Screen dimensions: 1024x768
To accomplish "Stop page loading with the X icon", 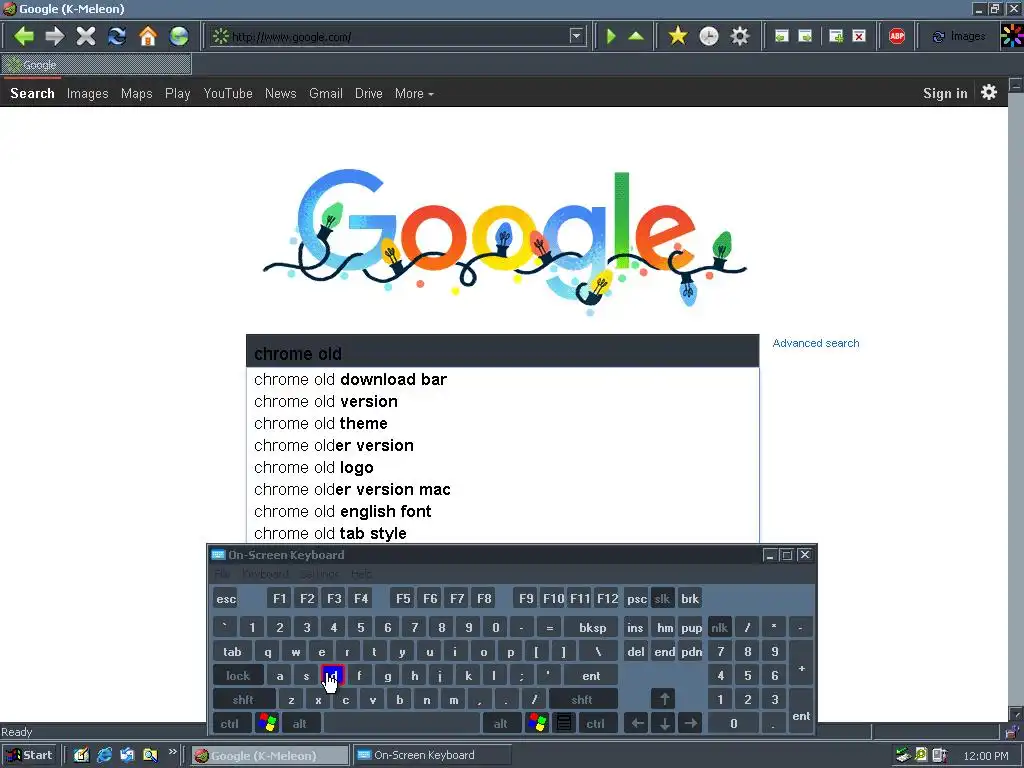I will [x=86, y=36].
